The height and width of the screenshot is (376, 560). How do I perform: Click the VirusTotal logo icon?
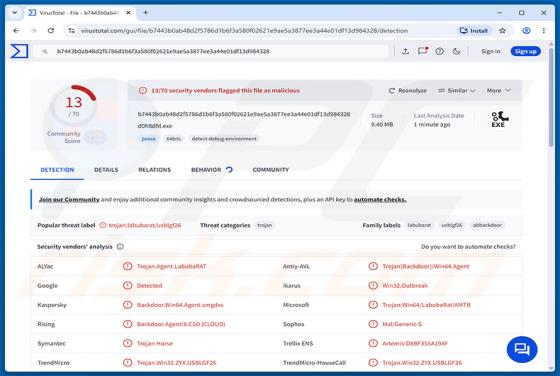click(x=19, y=51)
